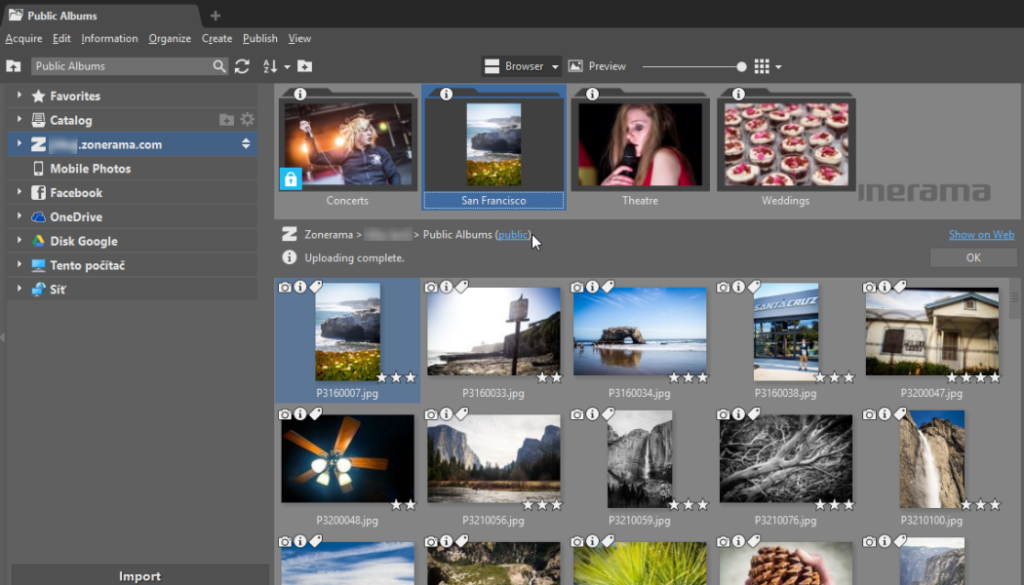Open the Organize menu

coord(170,39)
